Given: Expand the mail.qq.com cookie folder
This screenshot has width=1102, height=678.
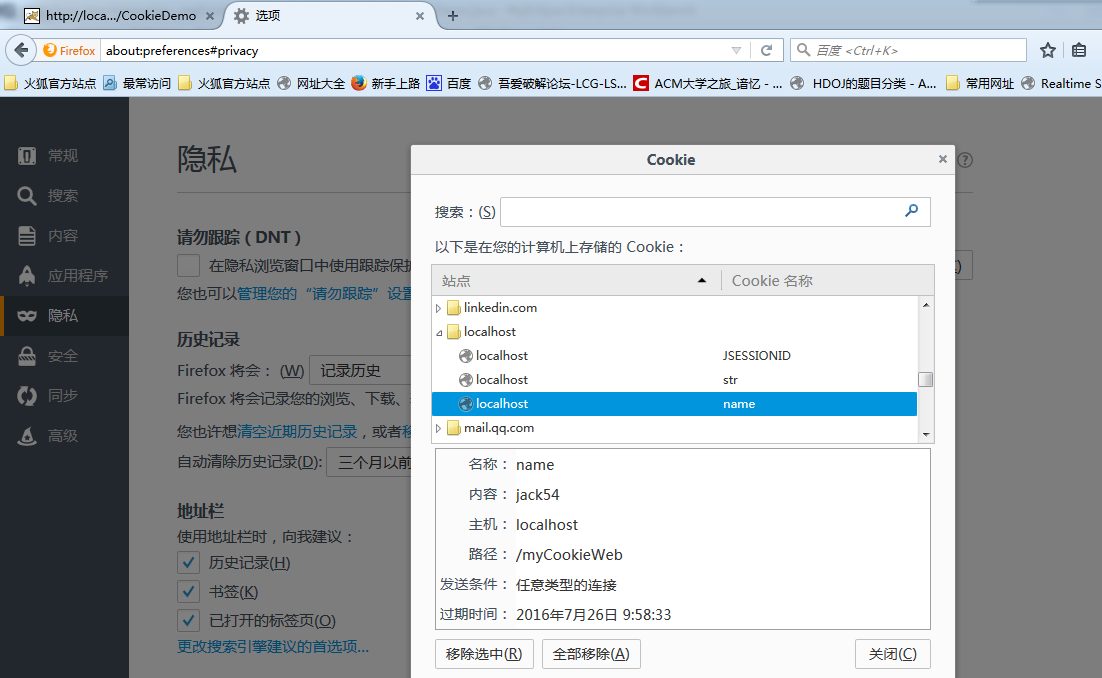Looking at the screenshot, I should (439, 428).
